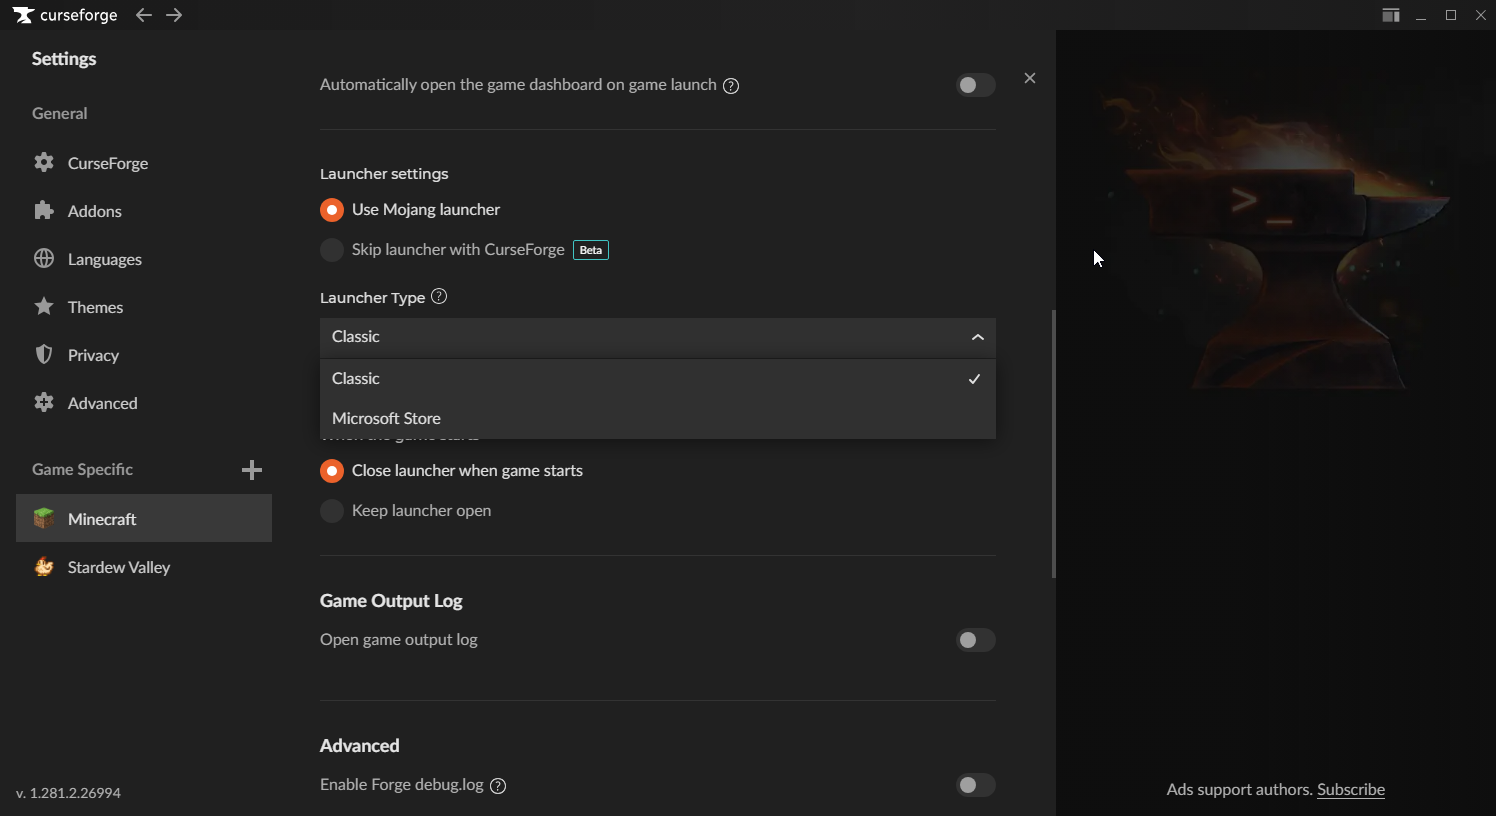Click the CurseForge settings gear icon

click(44, 162)
